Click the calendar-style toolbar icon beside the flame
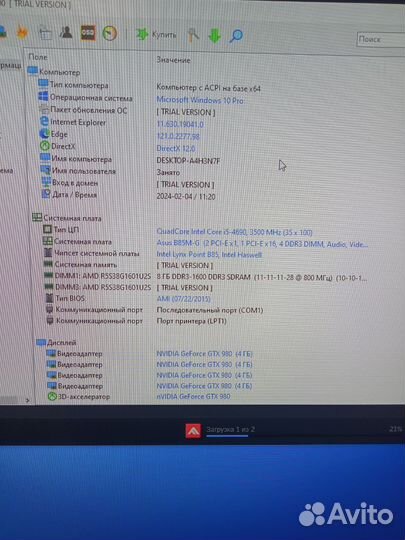 pos(45,33)
